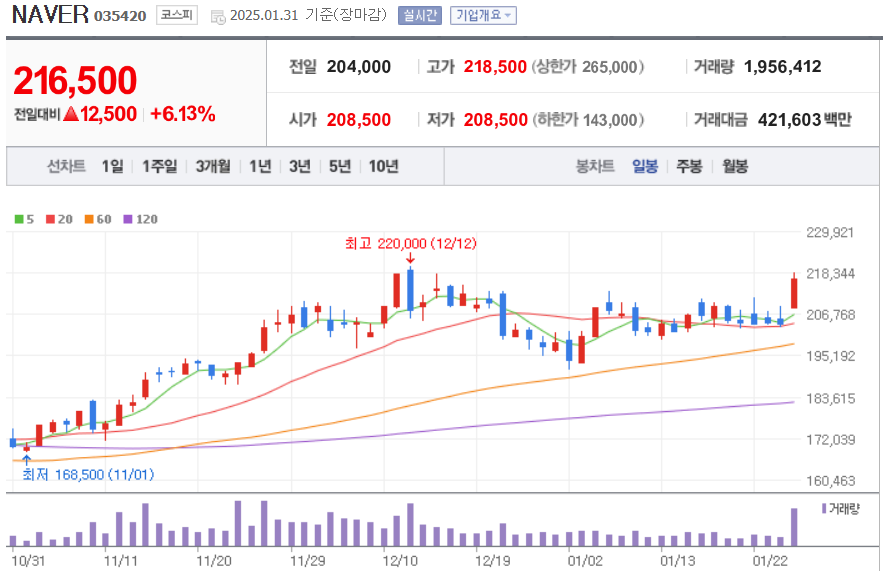Click the 12/19 date axis label

[493, 561]
